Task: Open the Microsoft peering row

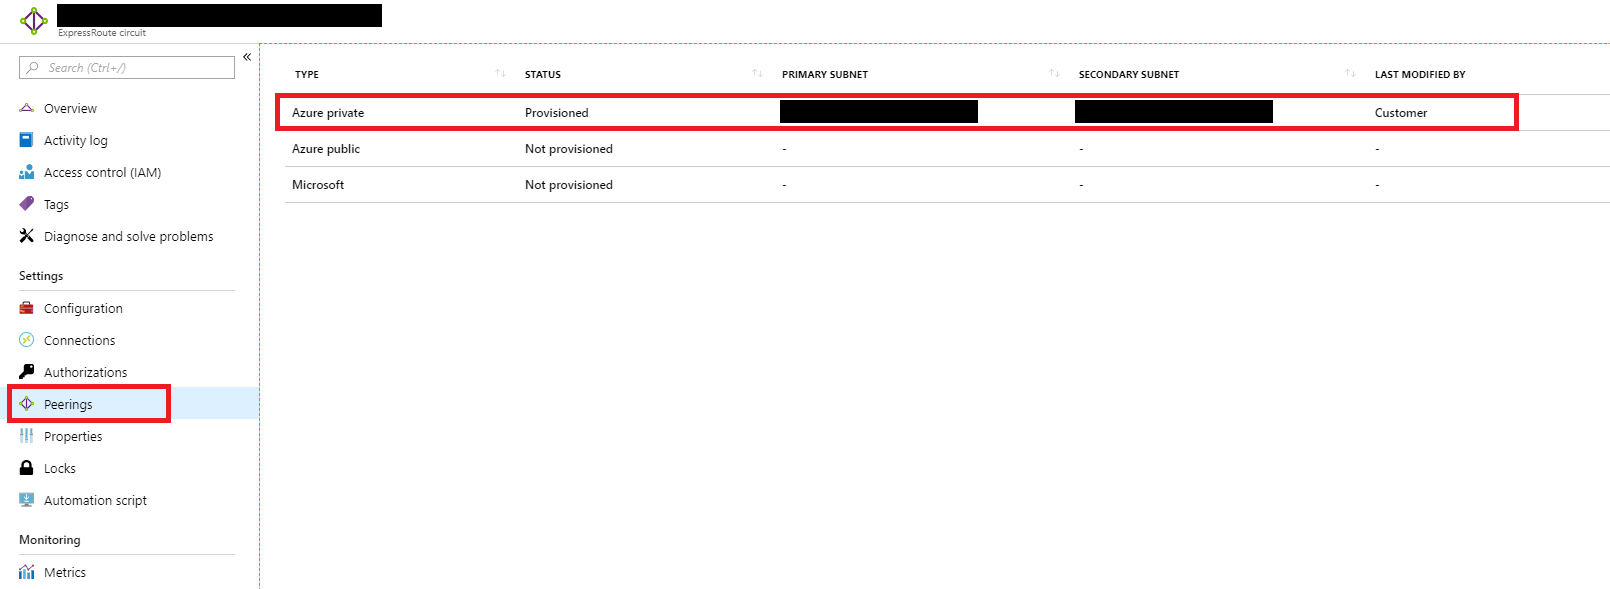Action: tap(318, 185)
